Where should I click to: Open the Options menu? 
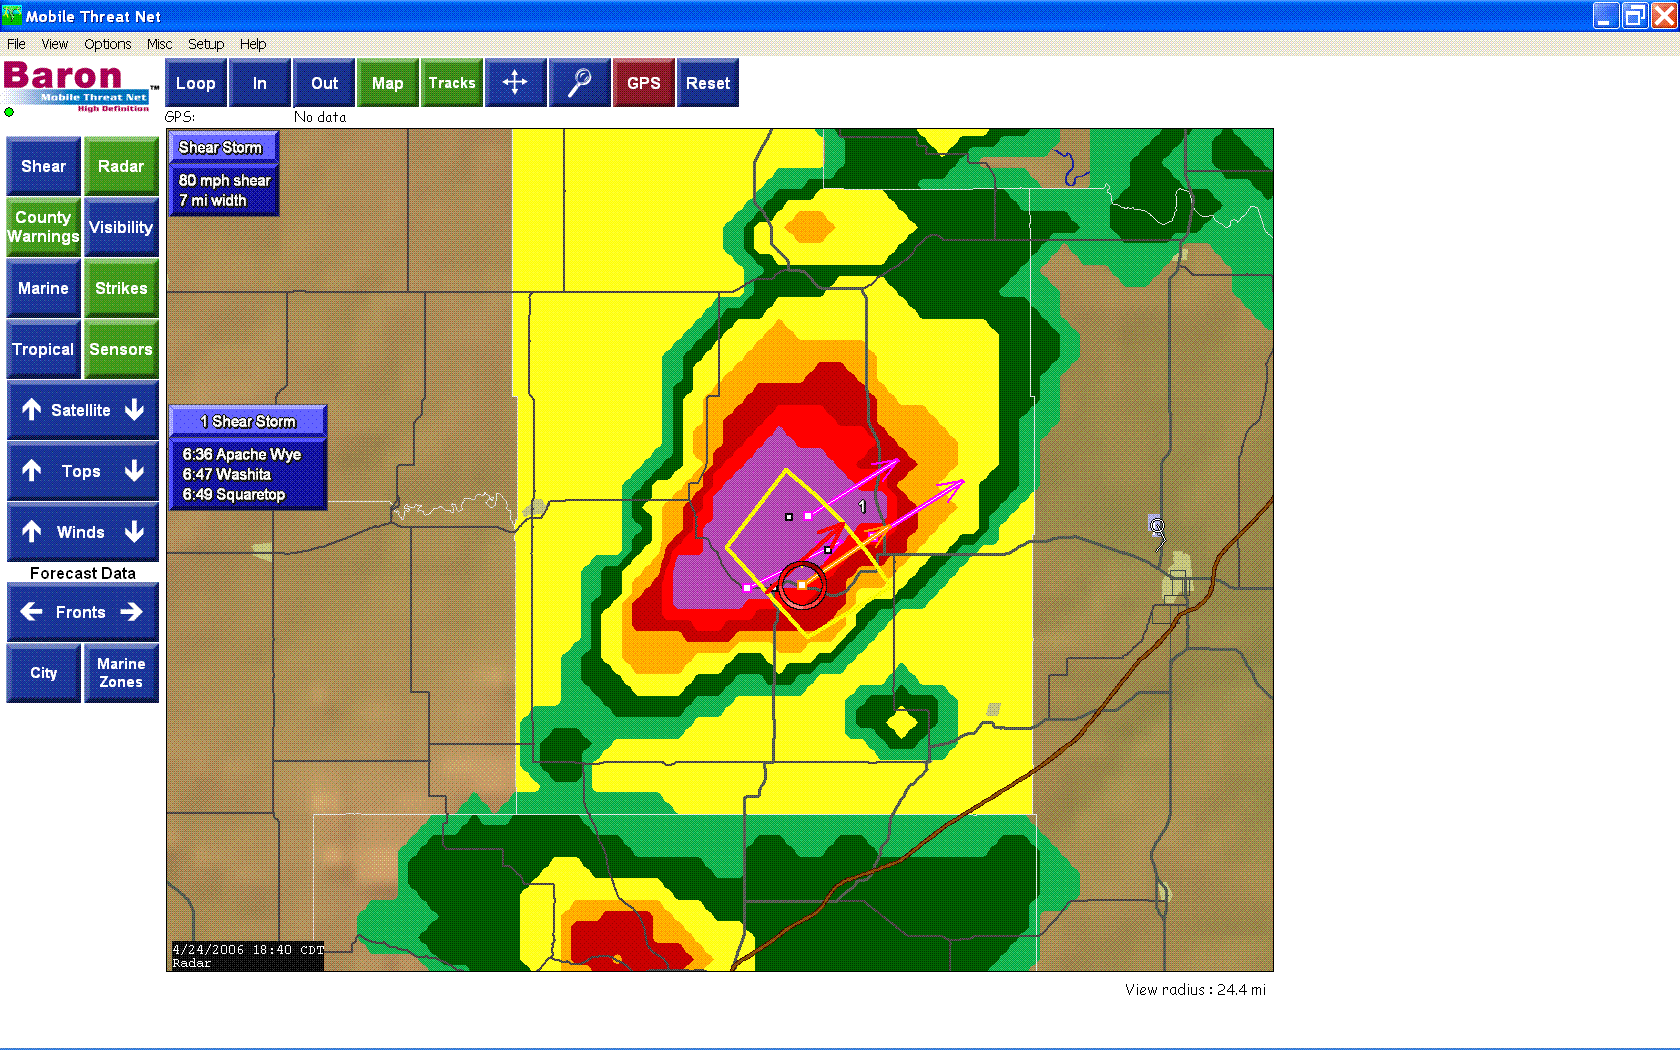pos(107,44)
